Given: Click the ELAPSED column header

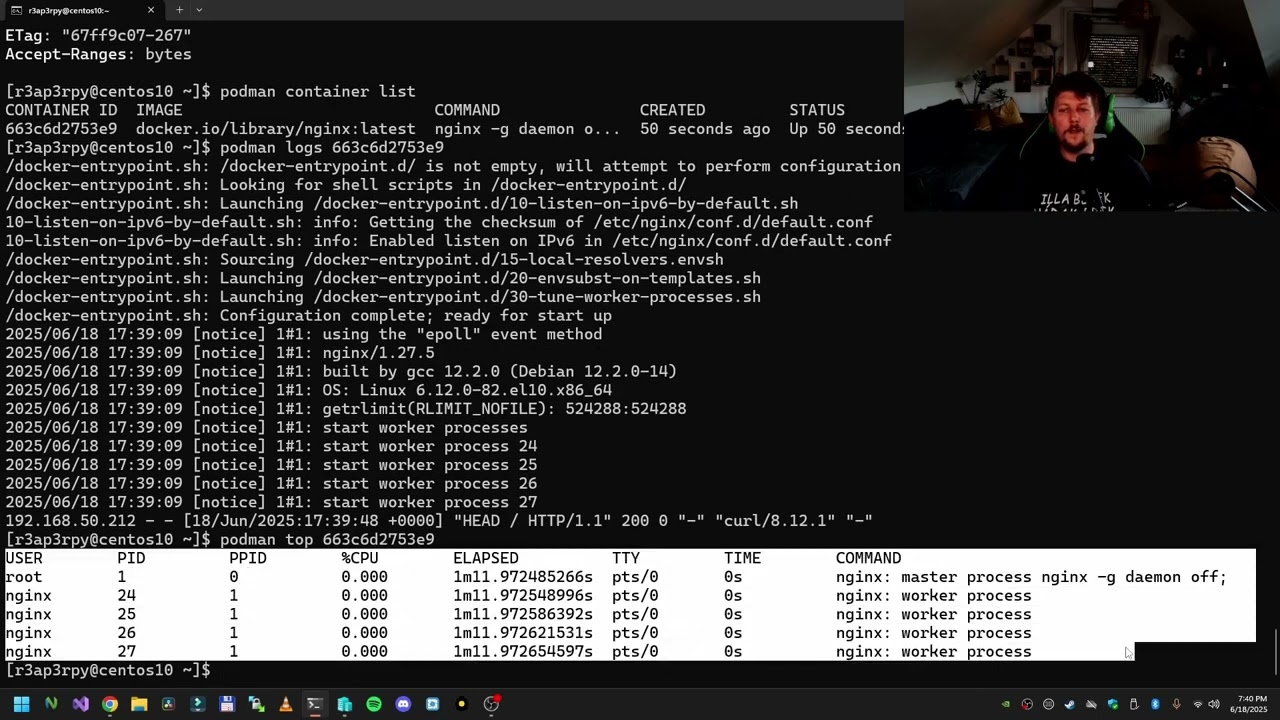Looking at the screenshot, I should pyautogui.click(x=486, y=558).
